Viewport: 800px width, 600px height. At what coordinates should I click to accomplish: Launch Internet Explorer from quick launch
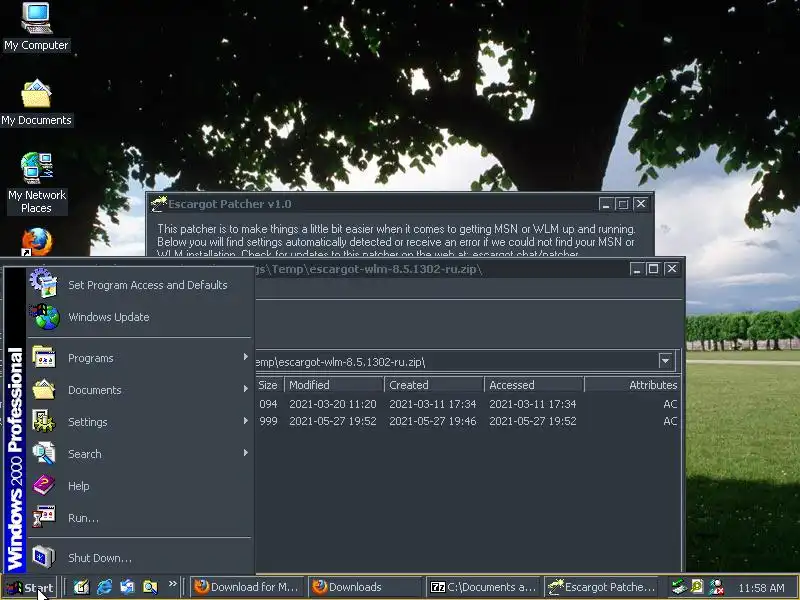[104, 587]
